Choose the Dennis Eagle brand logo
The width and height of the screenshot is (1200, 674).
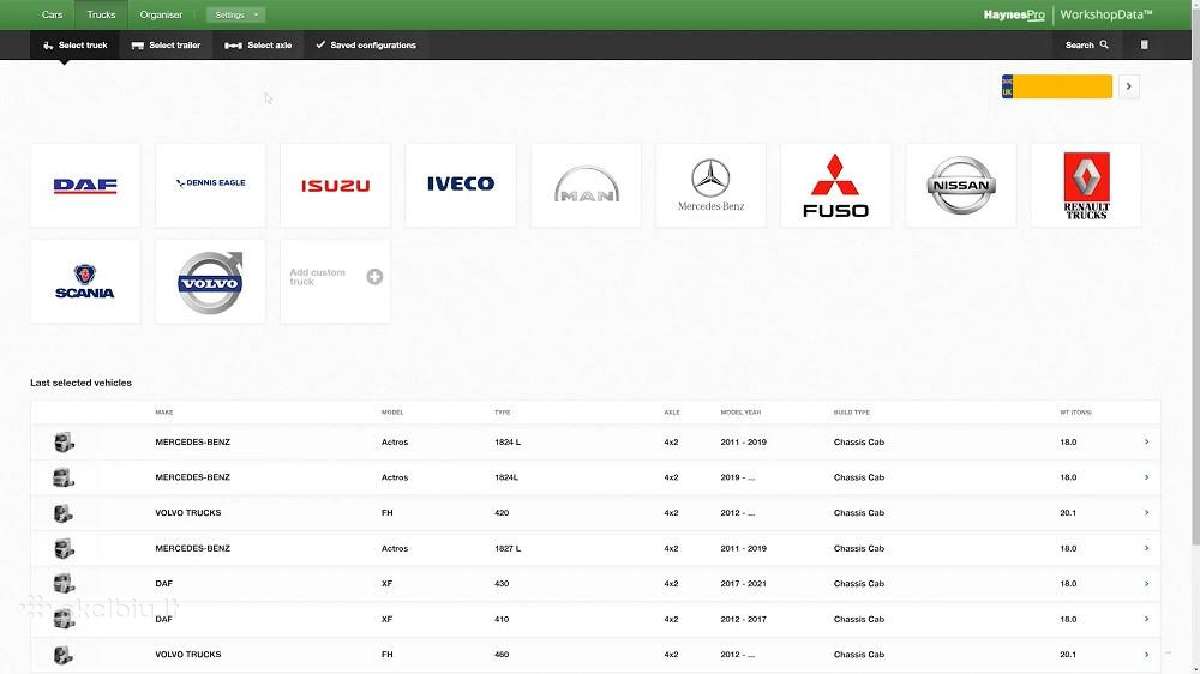[210, 185]
